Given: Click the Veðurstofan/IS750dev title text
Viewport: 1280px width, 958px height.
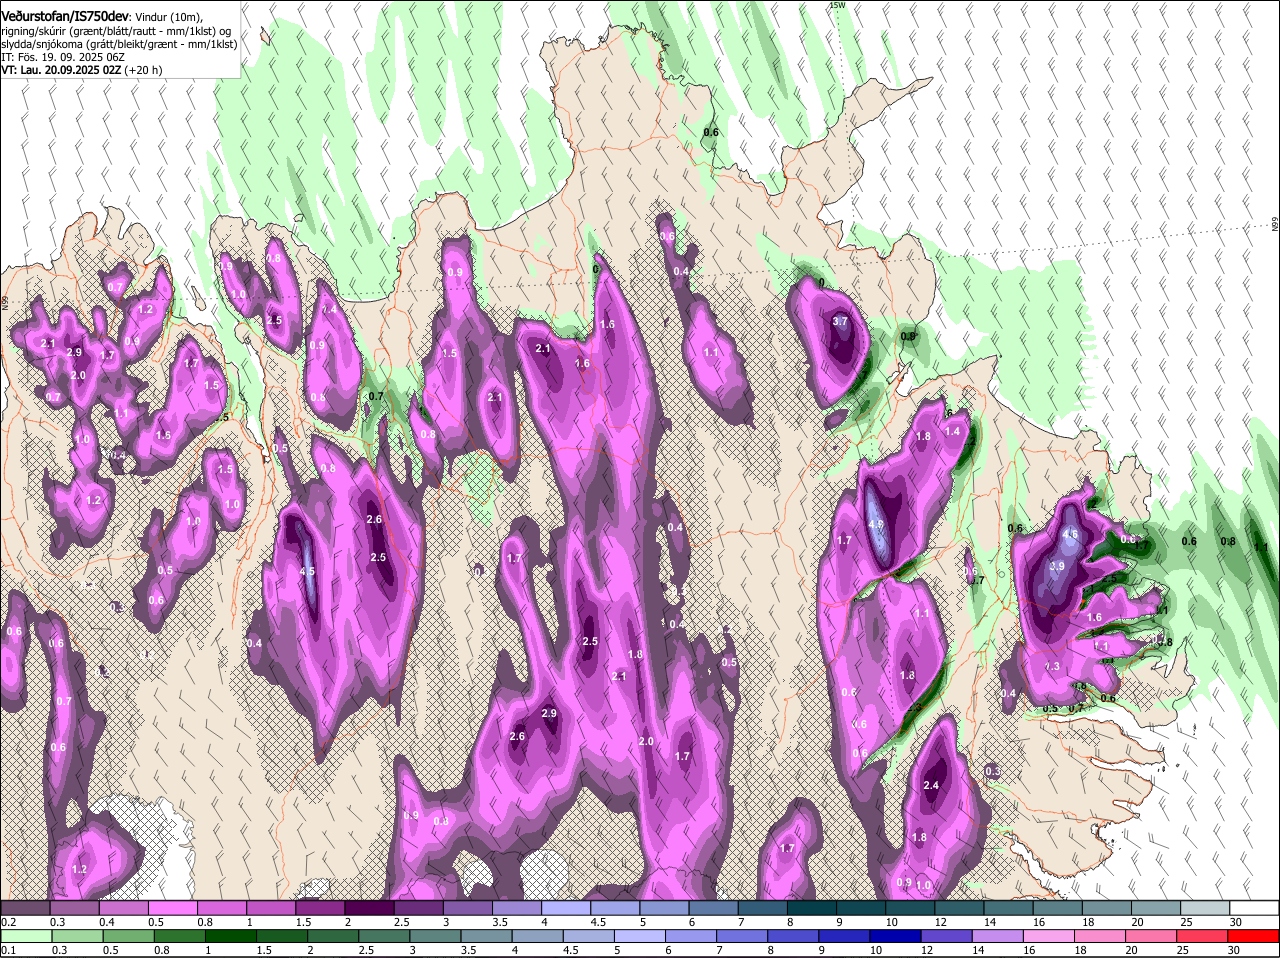Looking at the screenshot, I should coord(65,16).
